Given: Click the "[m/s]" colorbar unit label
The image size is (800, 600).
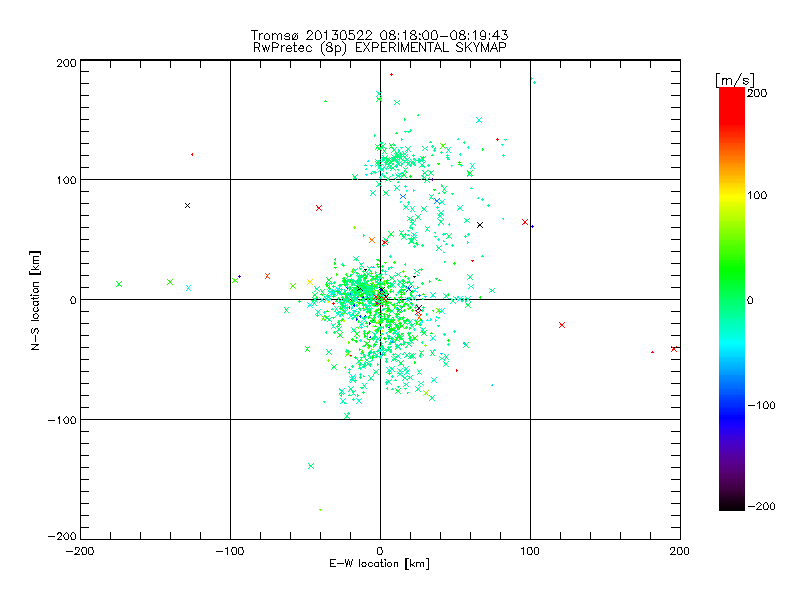Looking at the screenshot, I should click(735, 80).
